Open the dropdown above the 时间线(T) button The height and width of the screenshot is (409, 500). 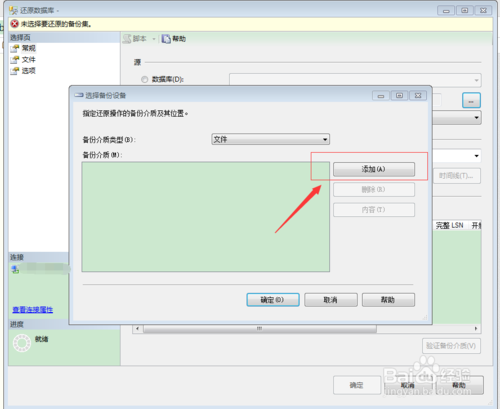(x=477, y=156)
